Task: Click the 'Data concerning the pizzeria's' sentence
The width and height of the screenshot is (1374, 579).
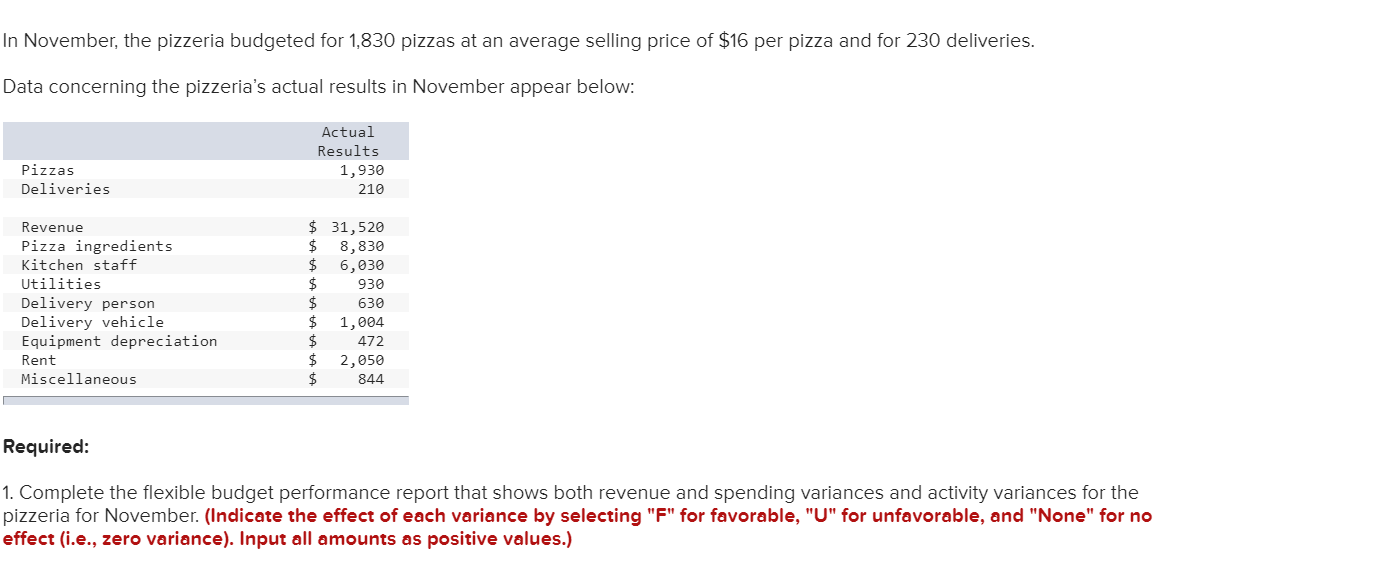Action: coord(318,87)
